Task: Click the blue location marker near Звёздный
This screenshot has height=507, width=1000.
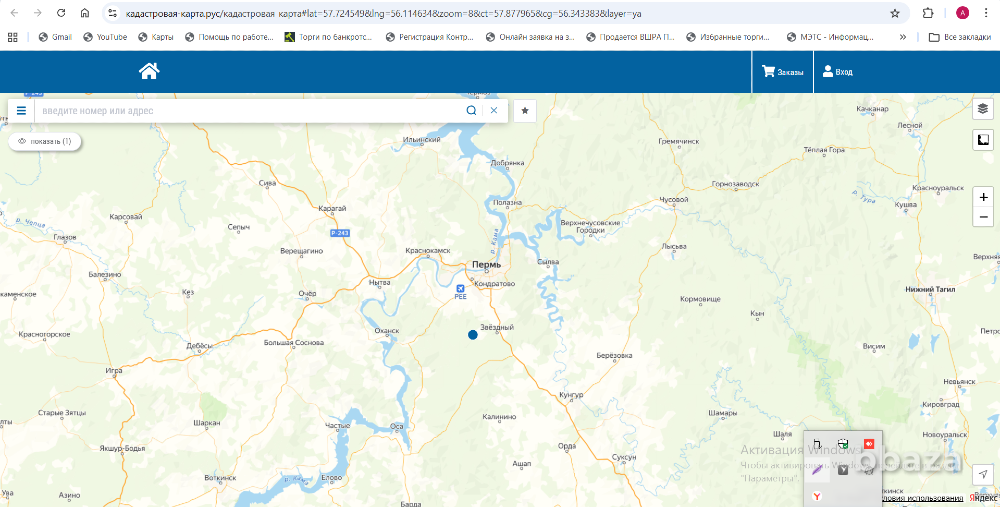Action: tap(473, 335)
